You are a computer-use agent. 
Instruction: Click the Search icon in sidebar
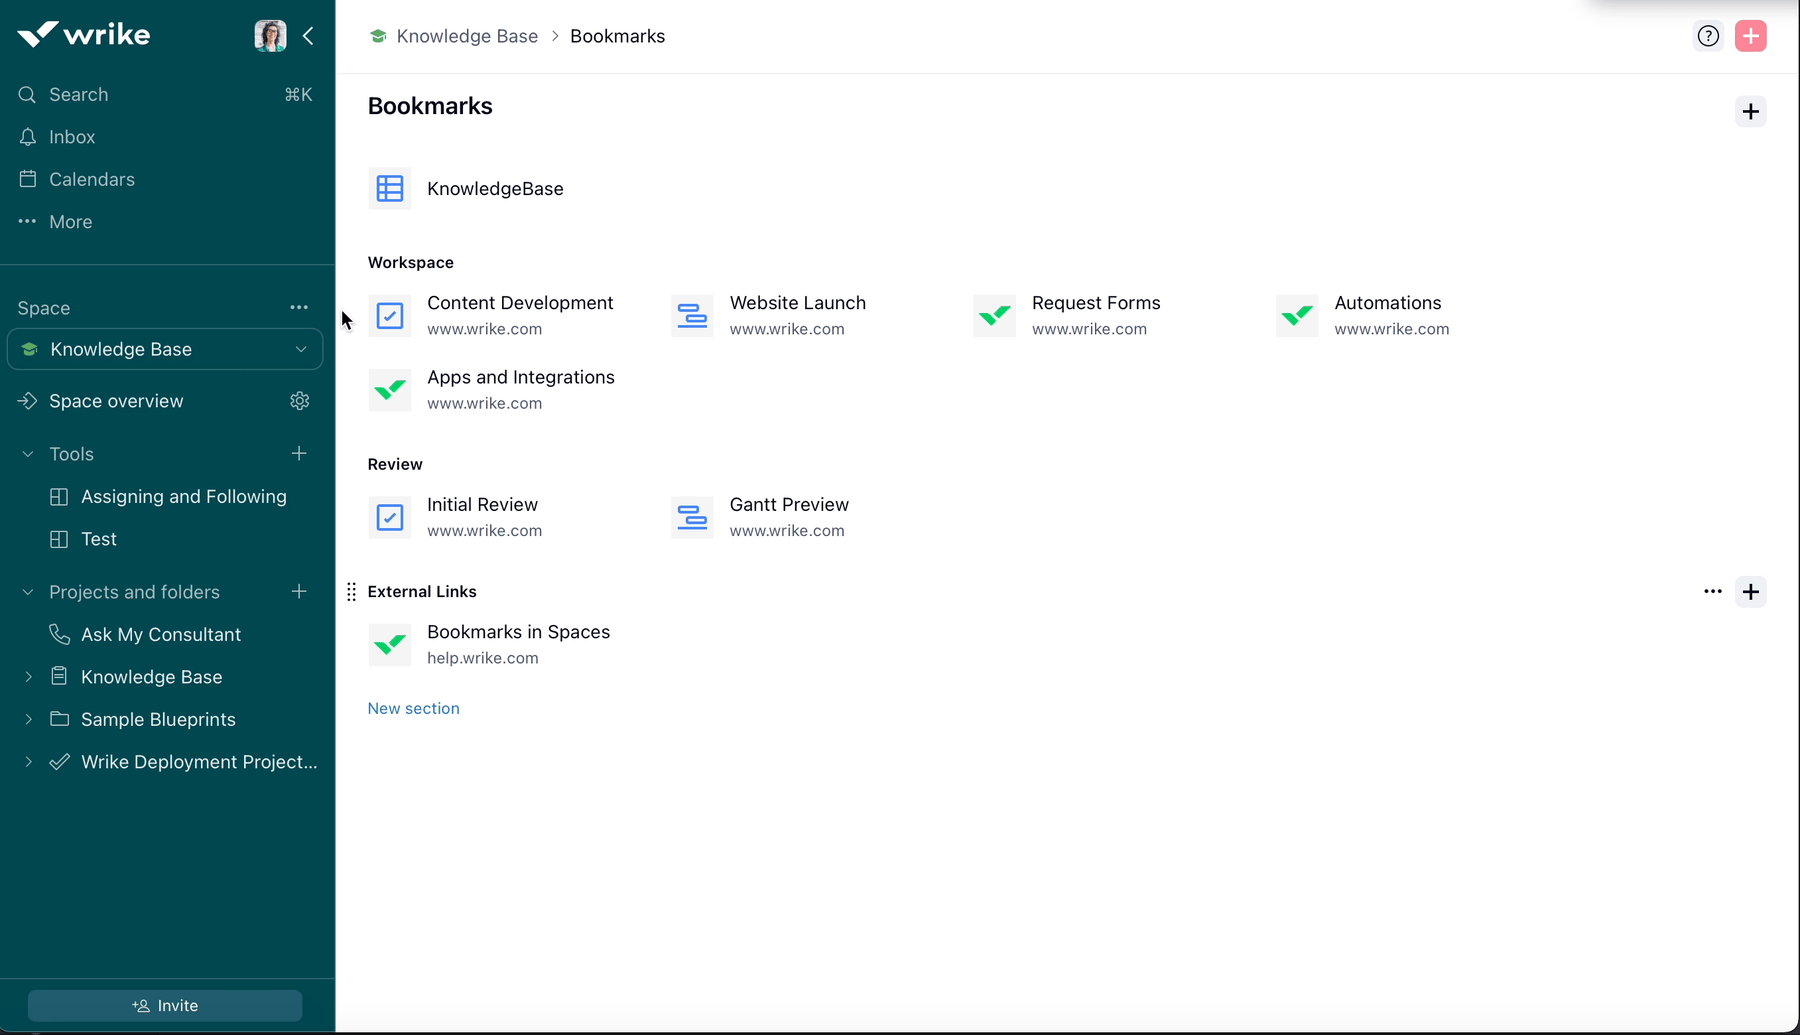pyautogui.click(x=27, y=94)
